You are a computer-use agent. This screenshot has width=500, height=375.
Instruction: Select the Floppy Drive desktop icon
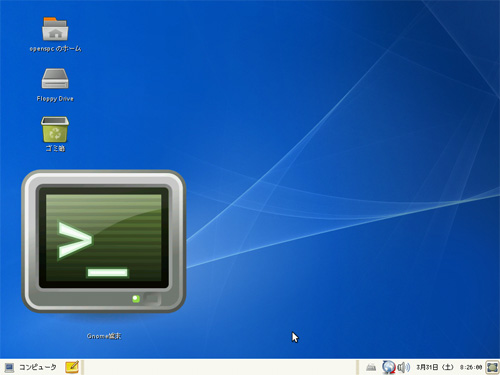[55, 79]
